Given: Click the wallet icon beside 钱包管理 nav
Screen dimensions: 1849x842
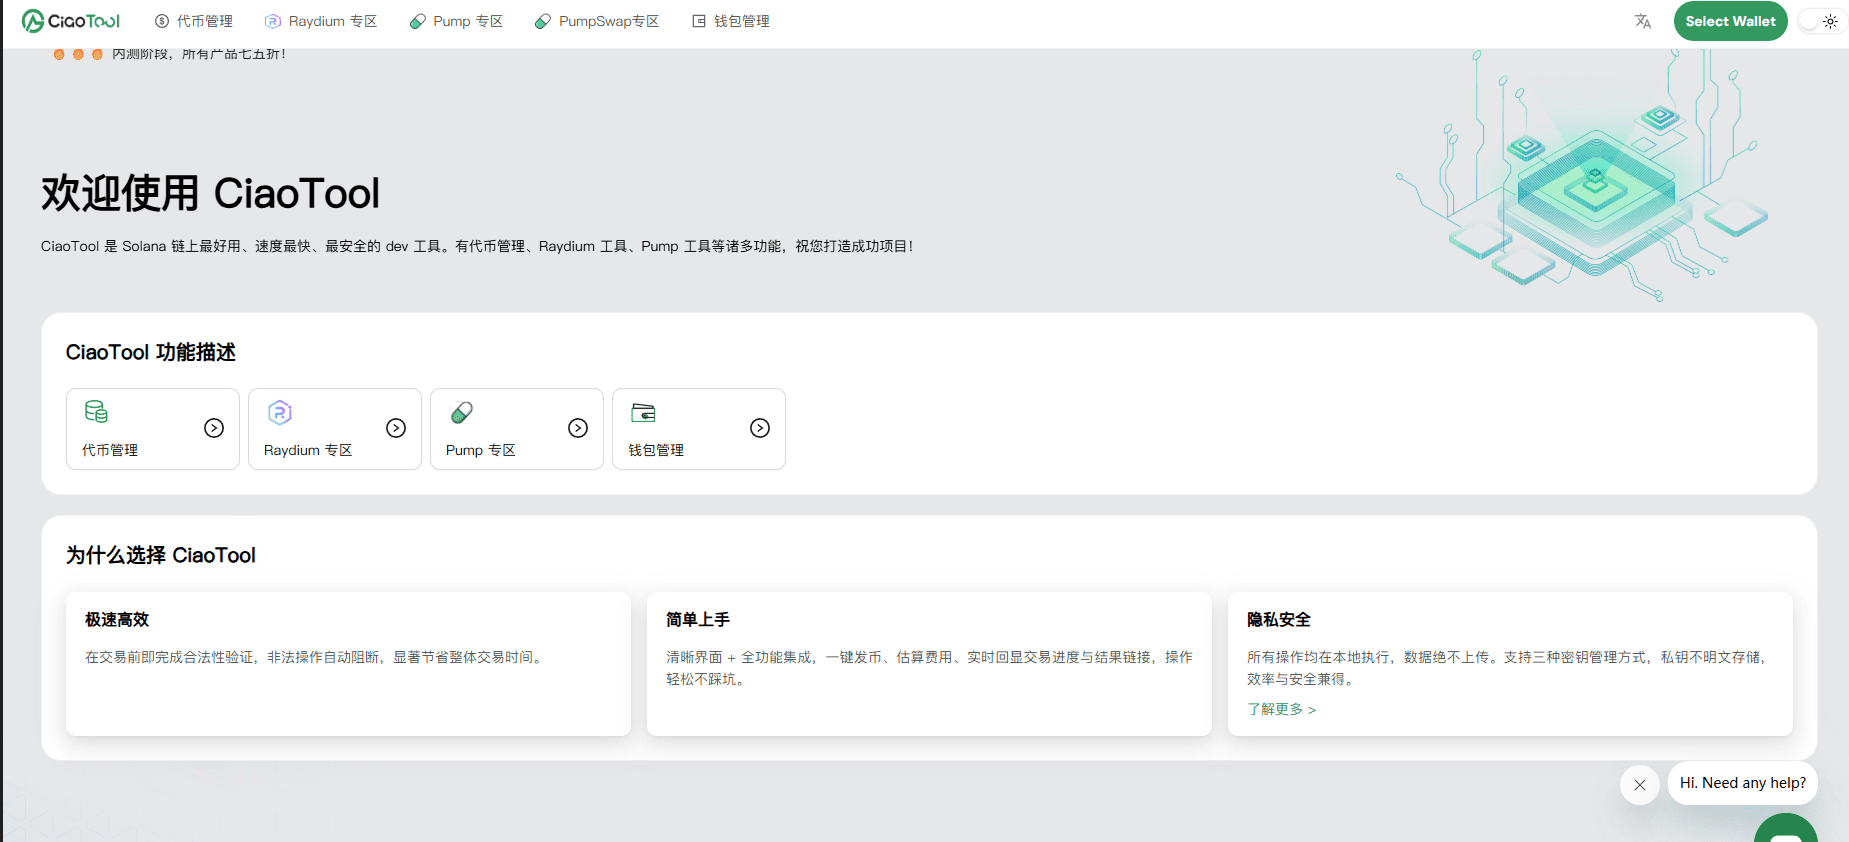Looking at the screenshot, I should (x=699, y=21).
